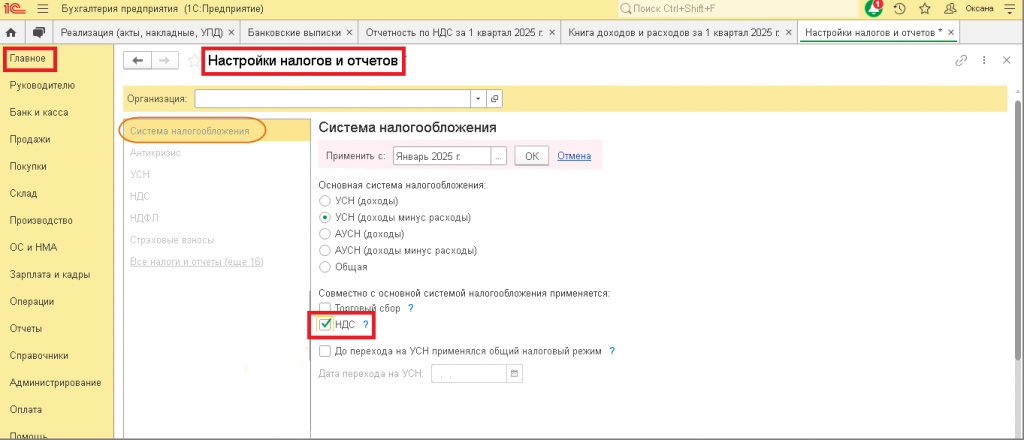Go to home page icon tab
The image size is (1024, 440).
[x=13, y=32]
